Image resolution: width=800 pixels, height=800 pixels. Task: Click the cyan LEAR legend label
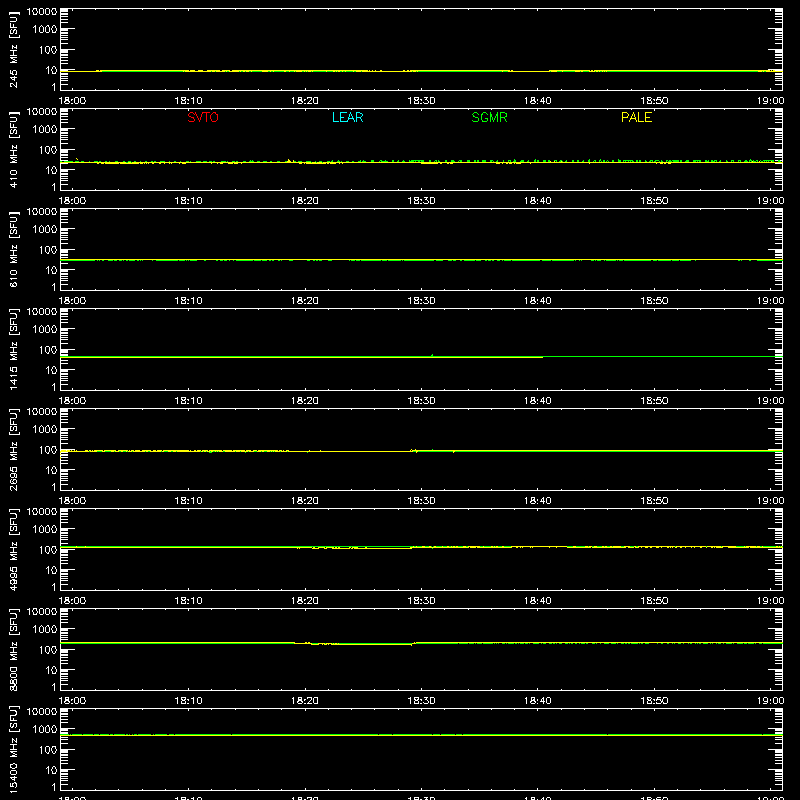tap(347, 117)
